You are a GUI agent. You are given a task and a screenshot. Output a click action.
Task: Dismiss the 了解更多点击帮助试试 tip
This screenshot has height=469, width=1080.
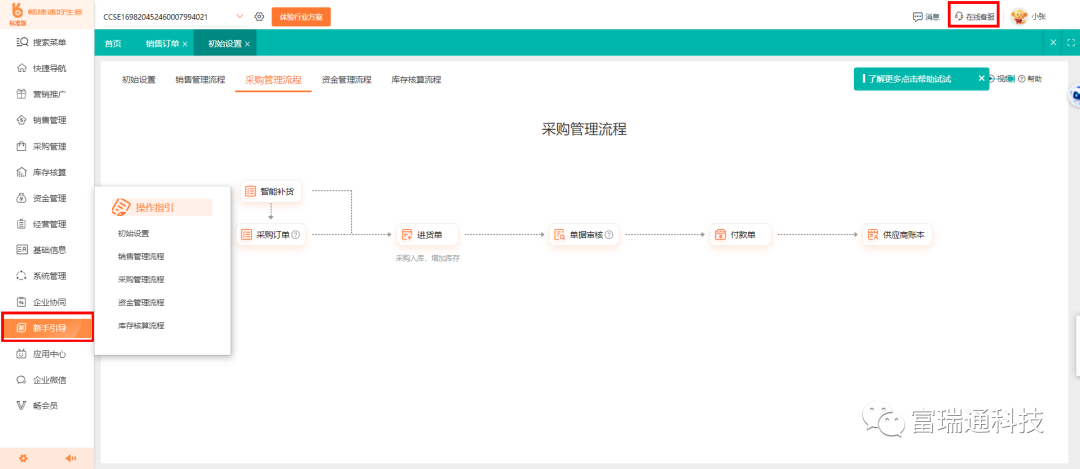pyautogui.click(x=982, y=79)
